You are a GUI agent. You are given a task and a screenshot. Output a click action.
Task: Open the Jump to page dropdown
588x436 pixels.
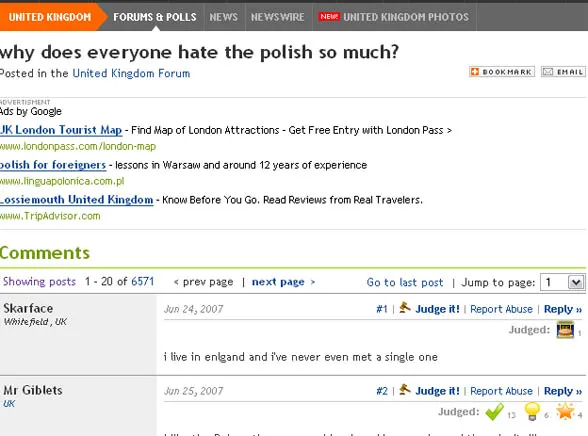(x=562, y=282)
